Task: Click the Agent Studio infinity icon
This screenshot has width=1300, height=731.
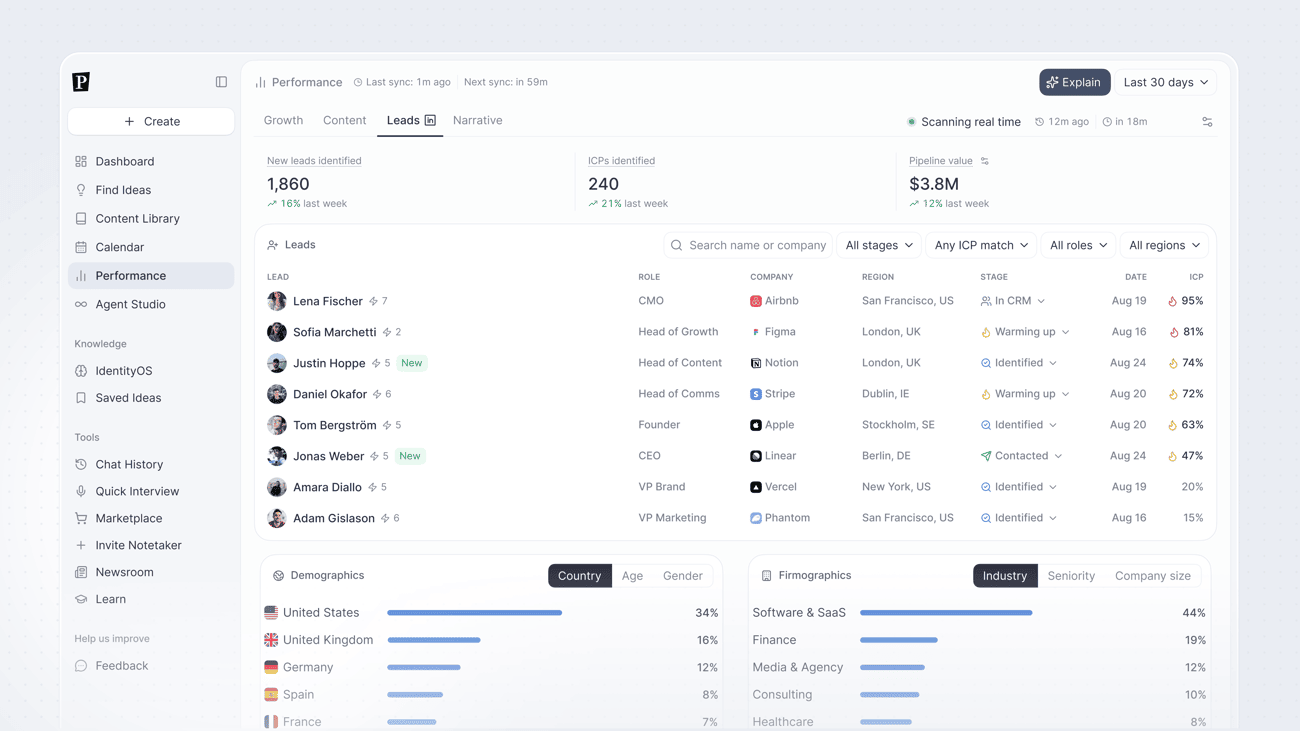Action: 81,304
